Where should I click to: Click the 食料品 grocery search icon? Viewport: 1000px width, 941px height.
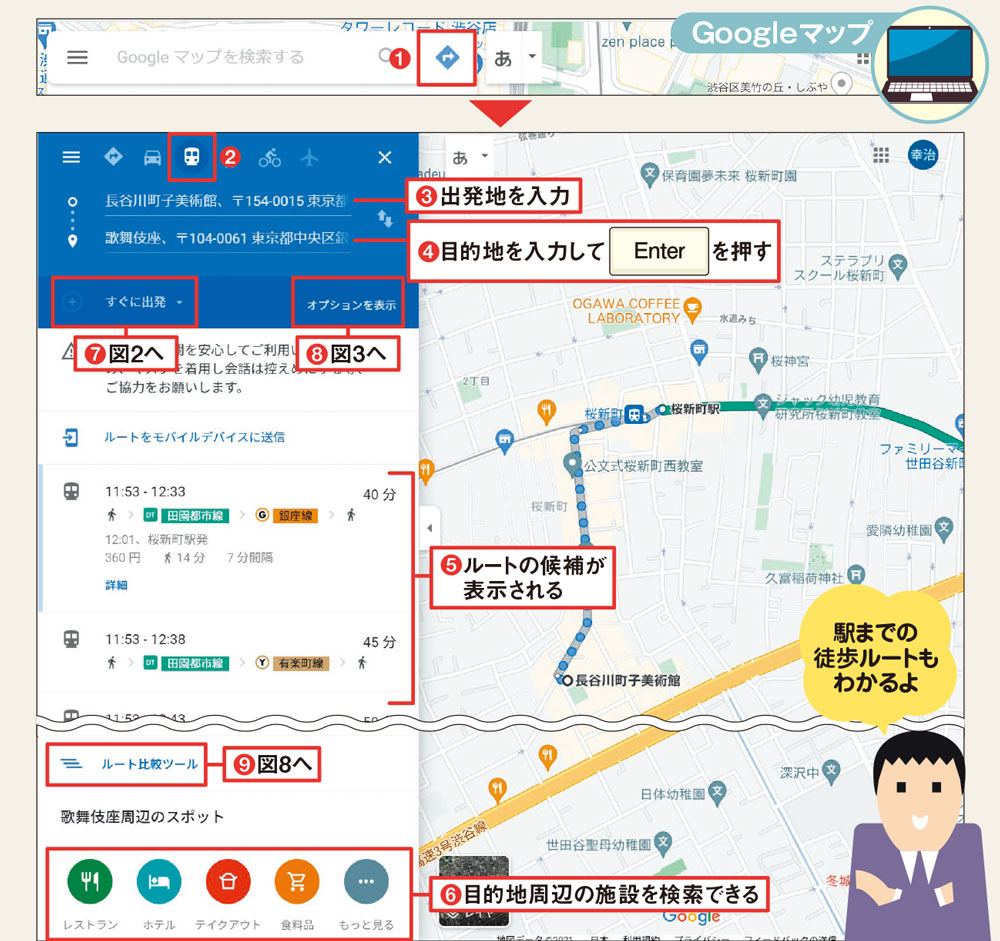point(297,882)
